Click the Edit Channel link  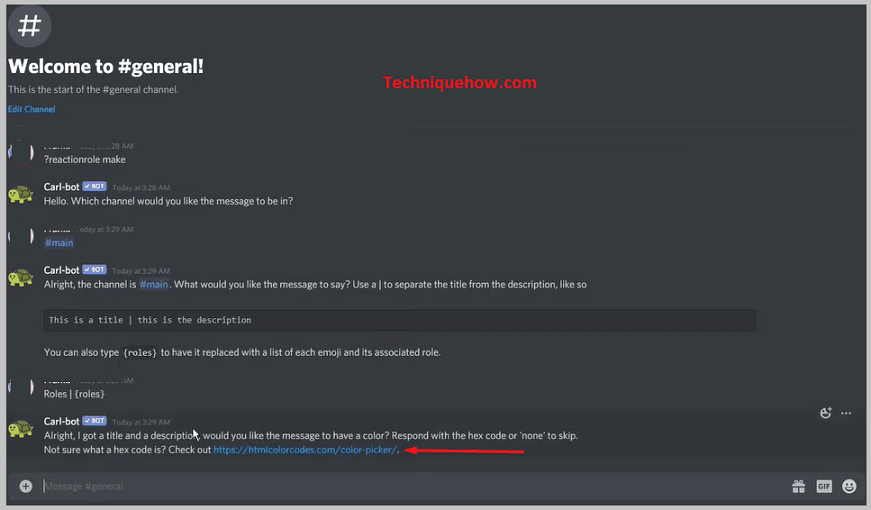[32, 109]
